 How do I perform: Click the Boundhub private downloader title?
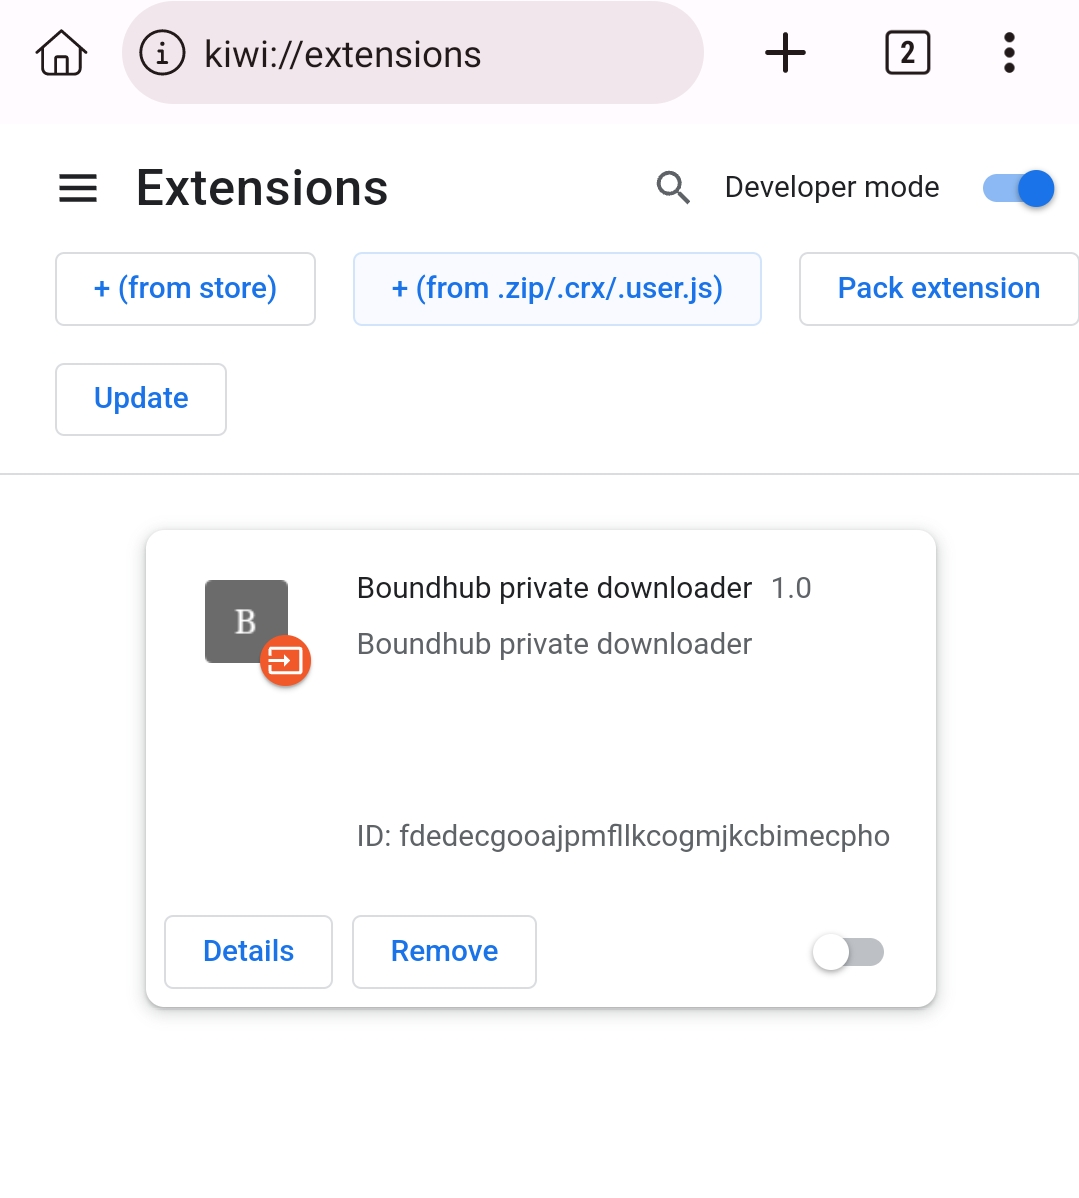[554, 588]
